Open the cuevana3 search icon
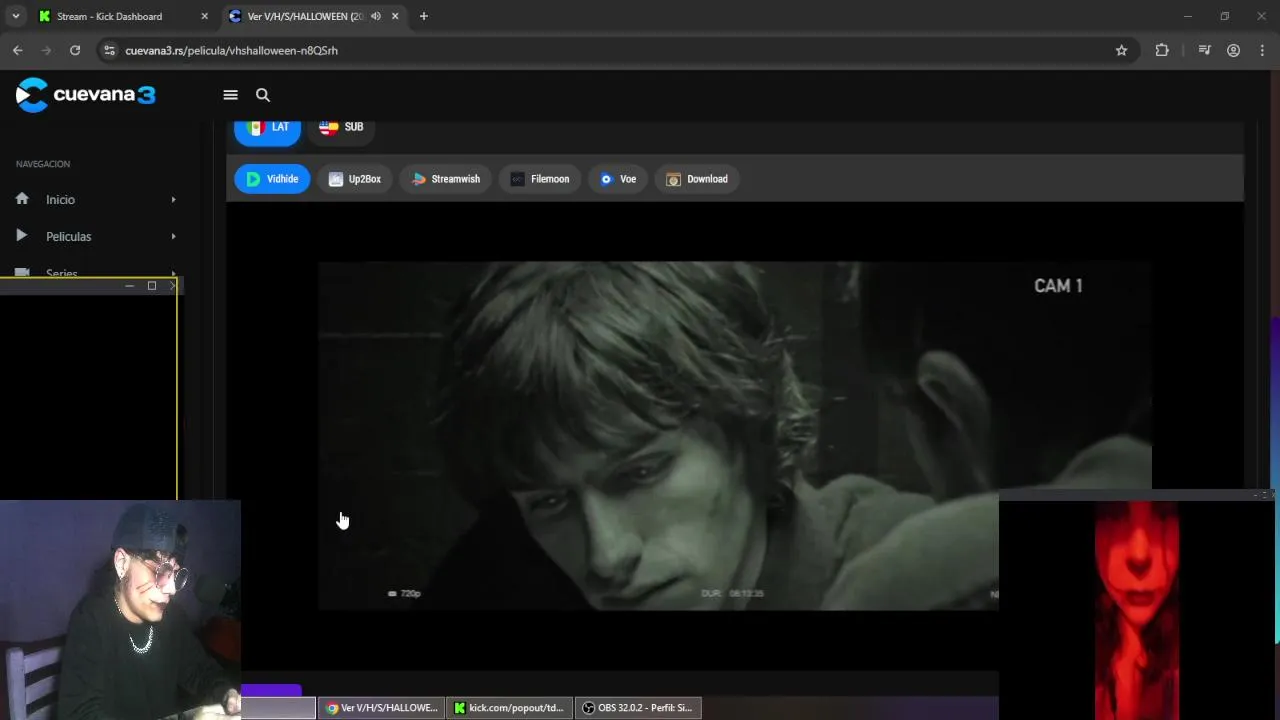This screenshot has width=1280, height=720. pyautogui.click(x=263, y=95)
